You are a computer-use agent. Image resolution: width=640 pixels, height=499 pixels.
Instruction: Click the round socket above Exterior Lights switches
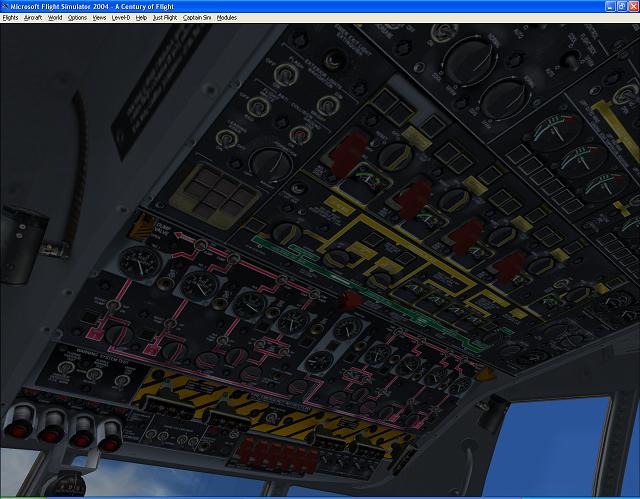334,60
